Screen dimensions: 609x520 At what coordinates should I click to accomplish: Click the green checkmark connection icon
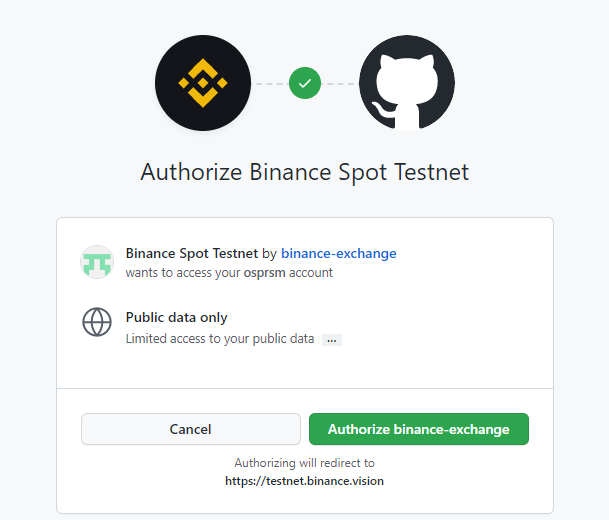point(305,83)
